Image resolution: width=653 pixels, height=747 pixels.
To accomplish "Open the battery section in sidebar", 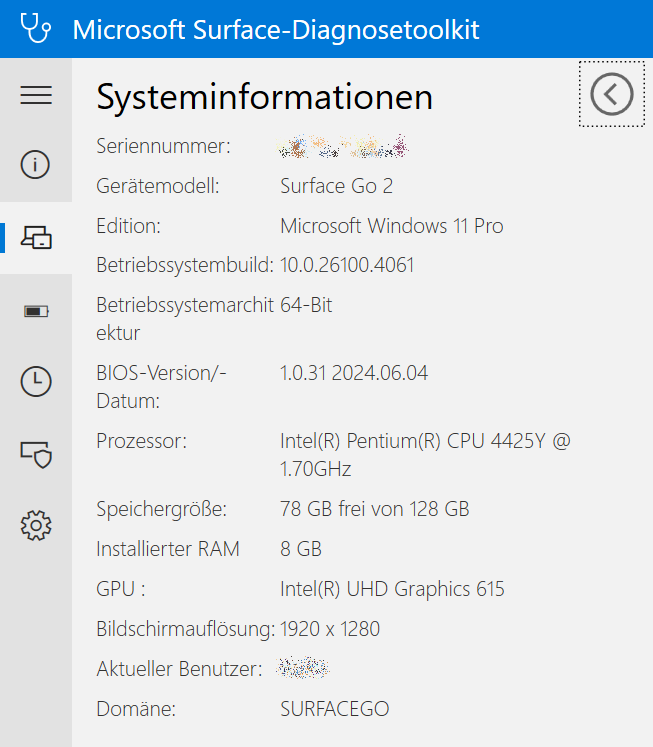I will (x=36, y=311).
